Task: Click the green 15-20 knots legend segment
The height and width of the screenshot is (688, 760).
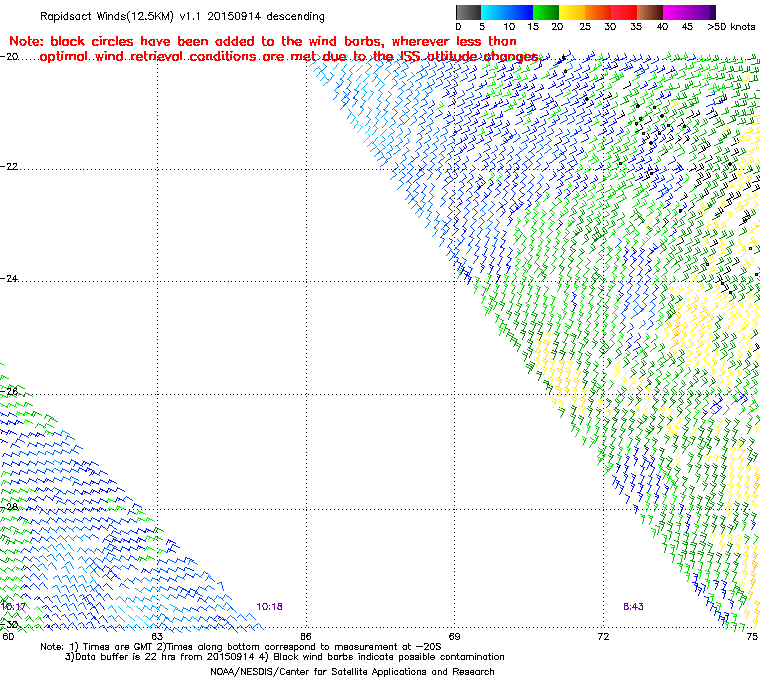Action: (546, 12)
